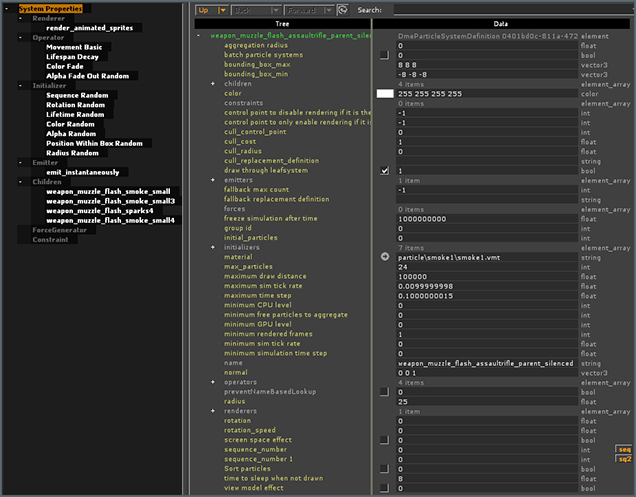Click the material browse arrow icon
The image size is (636, 497).
click(385, 257)
